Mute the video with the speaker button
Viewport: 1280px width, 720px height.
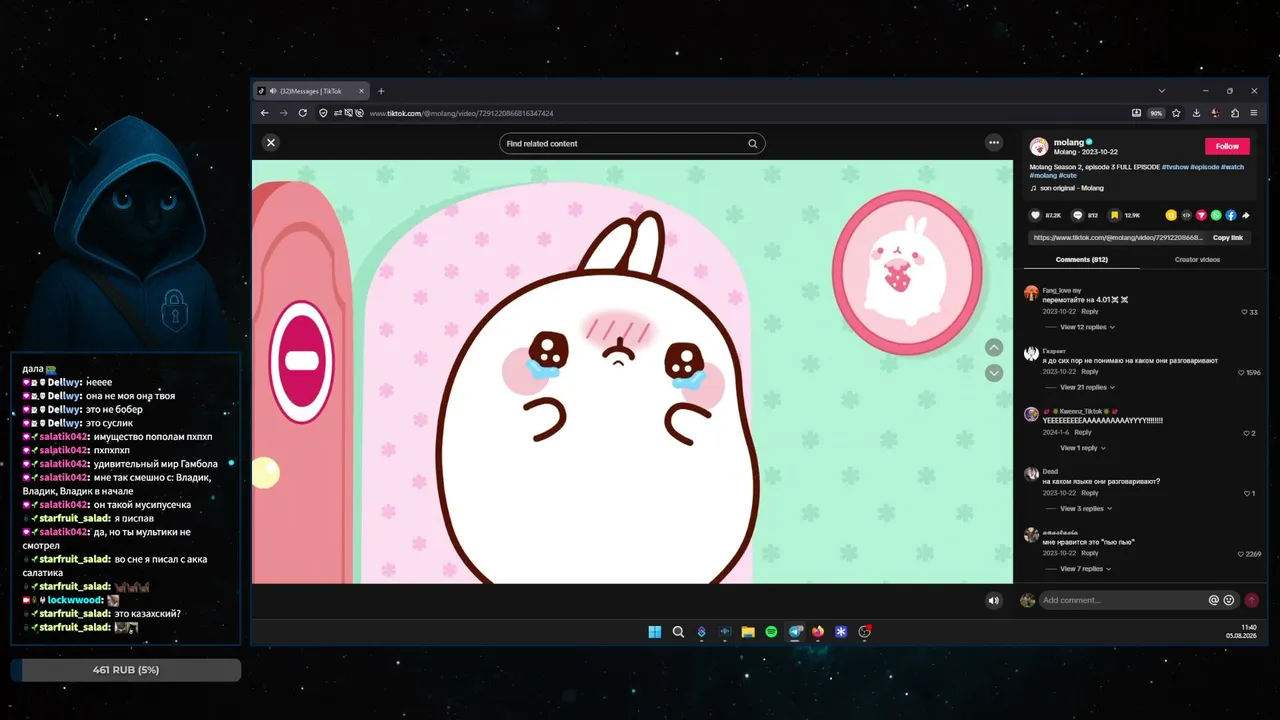pyautogui.click(x=993, y=600)
